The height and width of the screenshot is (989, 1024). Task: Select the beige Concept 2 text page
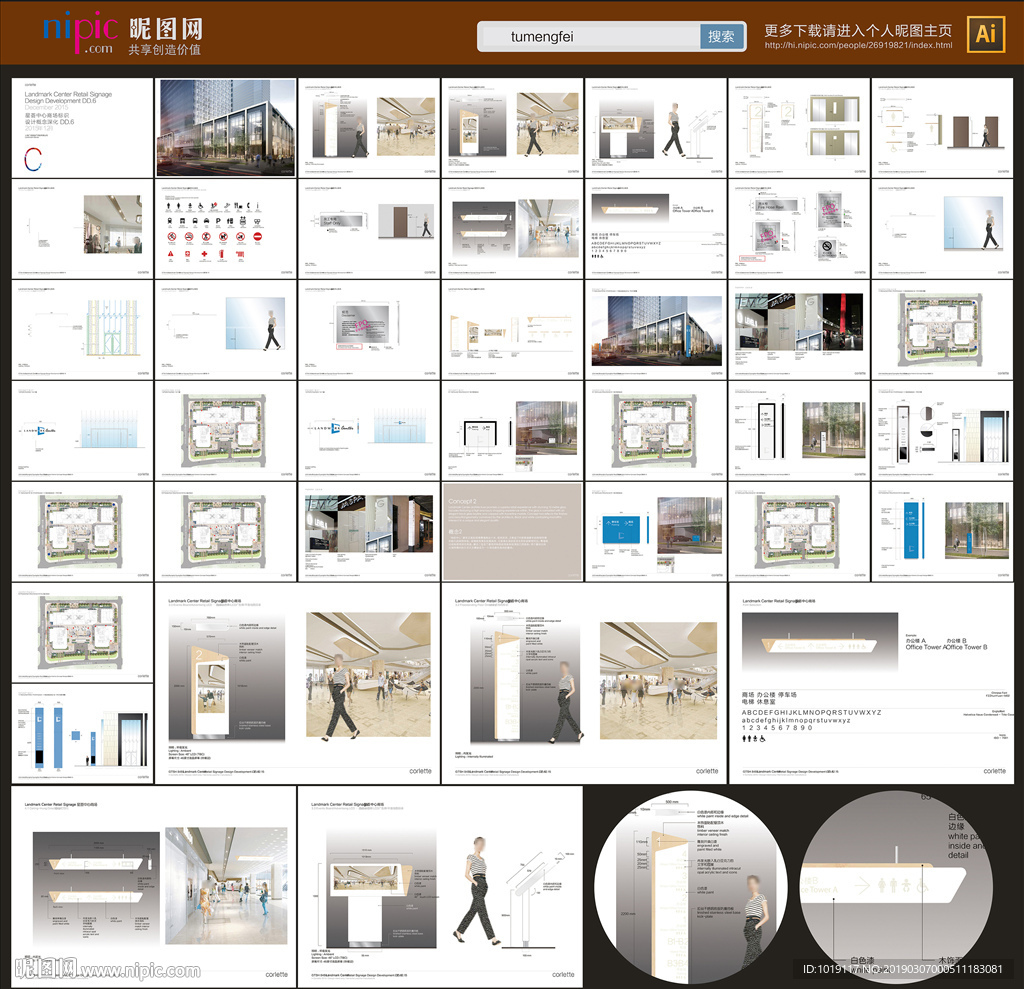point(512,532)
